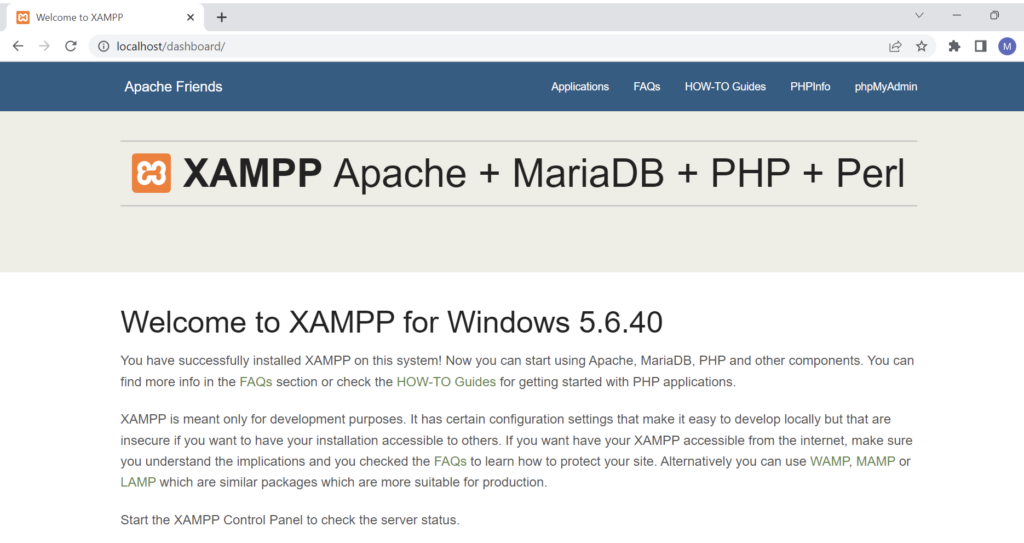Go to PHPInfo page
Screen dimensions: 1024x543
coord(810,87)
